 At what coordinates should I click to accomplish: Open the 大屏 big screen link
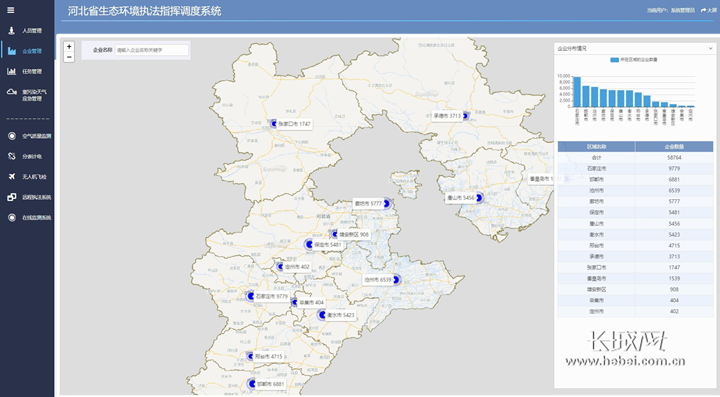(x=709, y=10)
